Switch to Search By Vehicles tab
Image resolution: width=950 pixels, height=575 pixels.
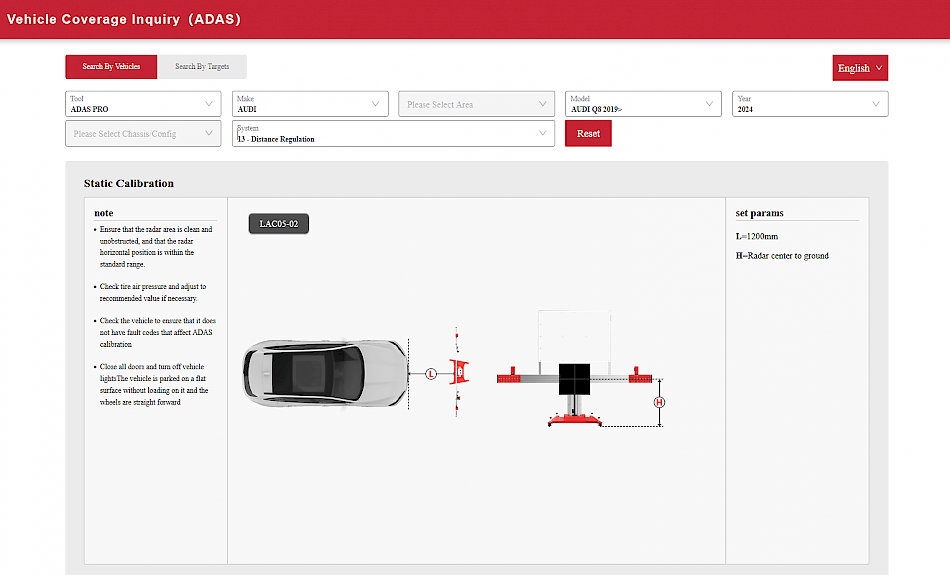111,67
